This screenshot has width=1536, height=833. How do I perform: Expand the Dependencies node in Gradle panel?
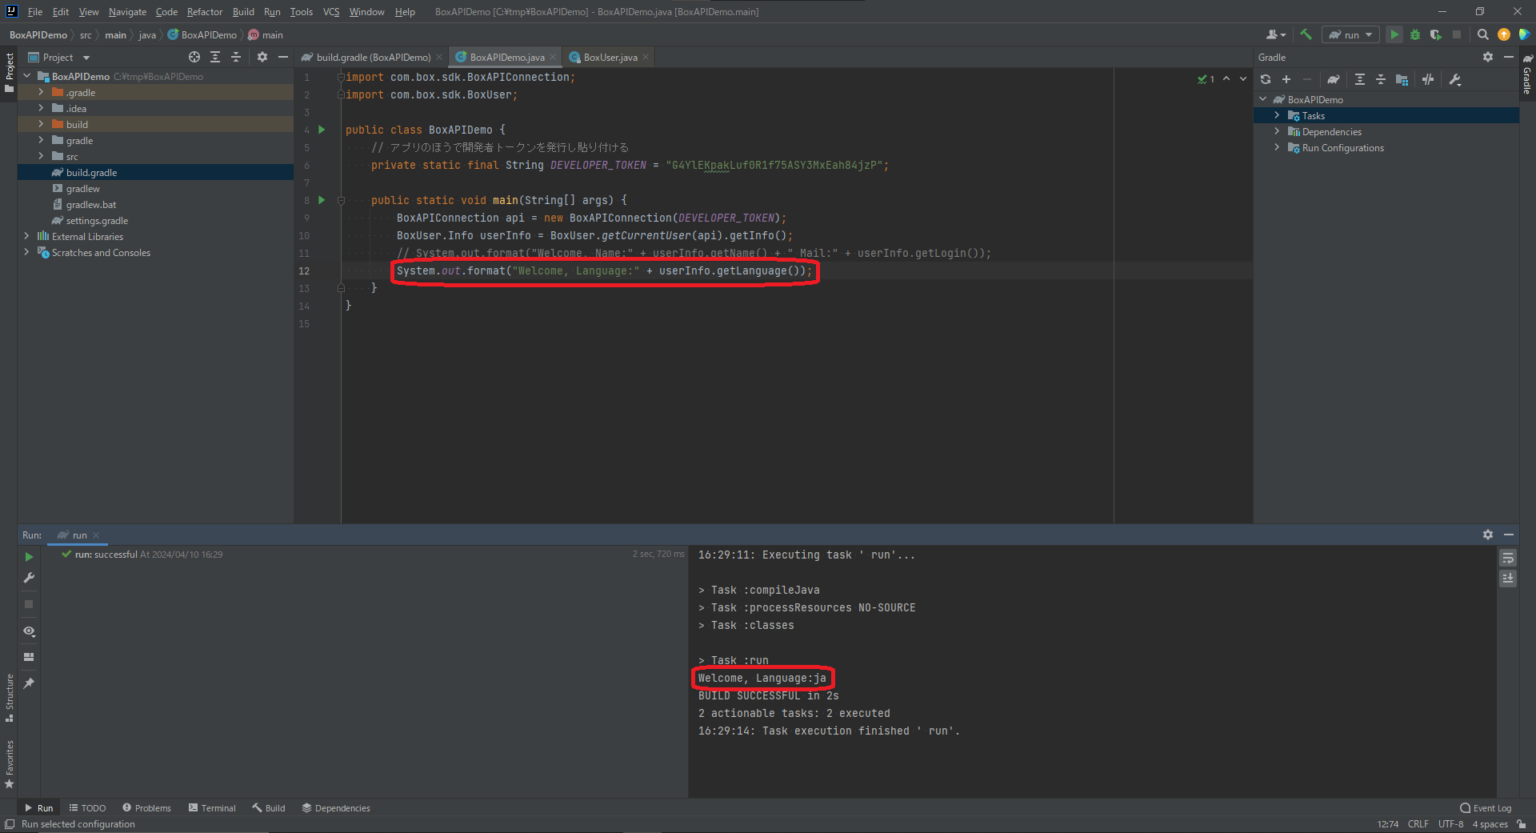pos(1277,132)
